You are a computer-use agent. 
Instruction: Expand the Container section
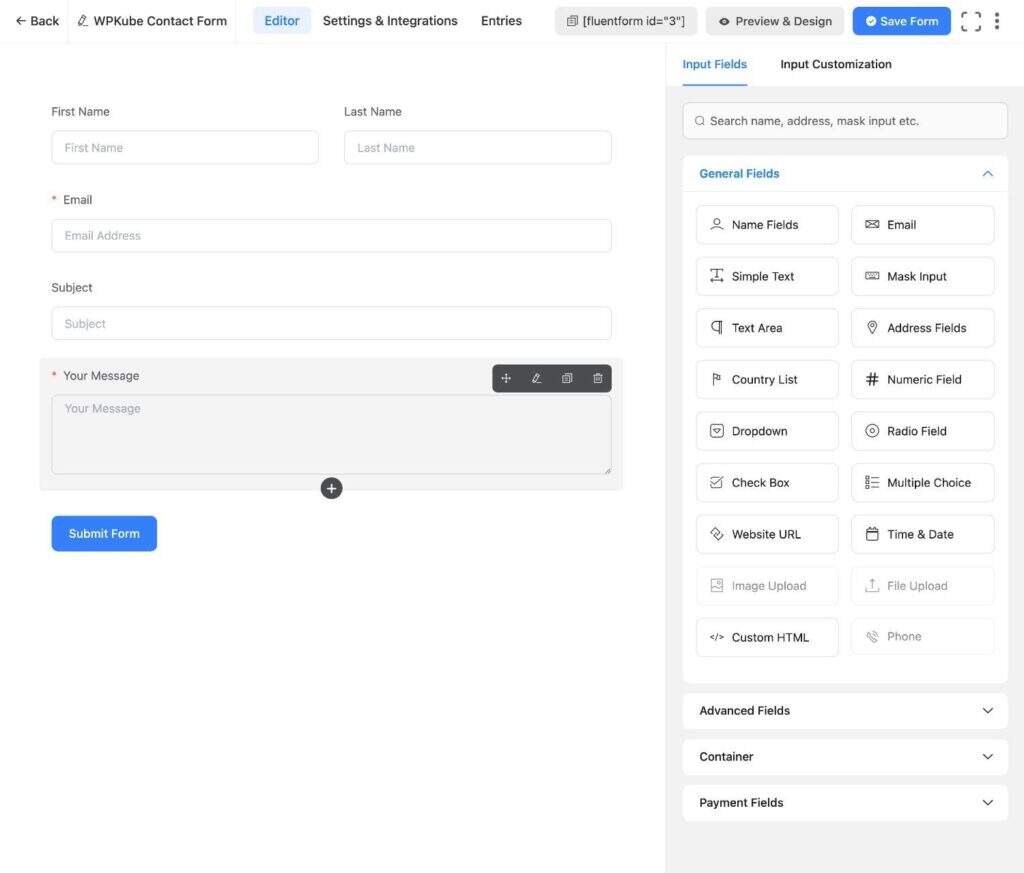[x=845, y=757]
